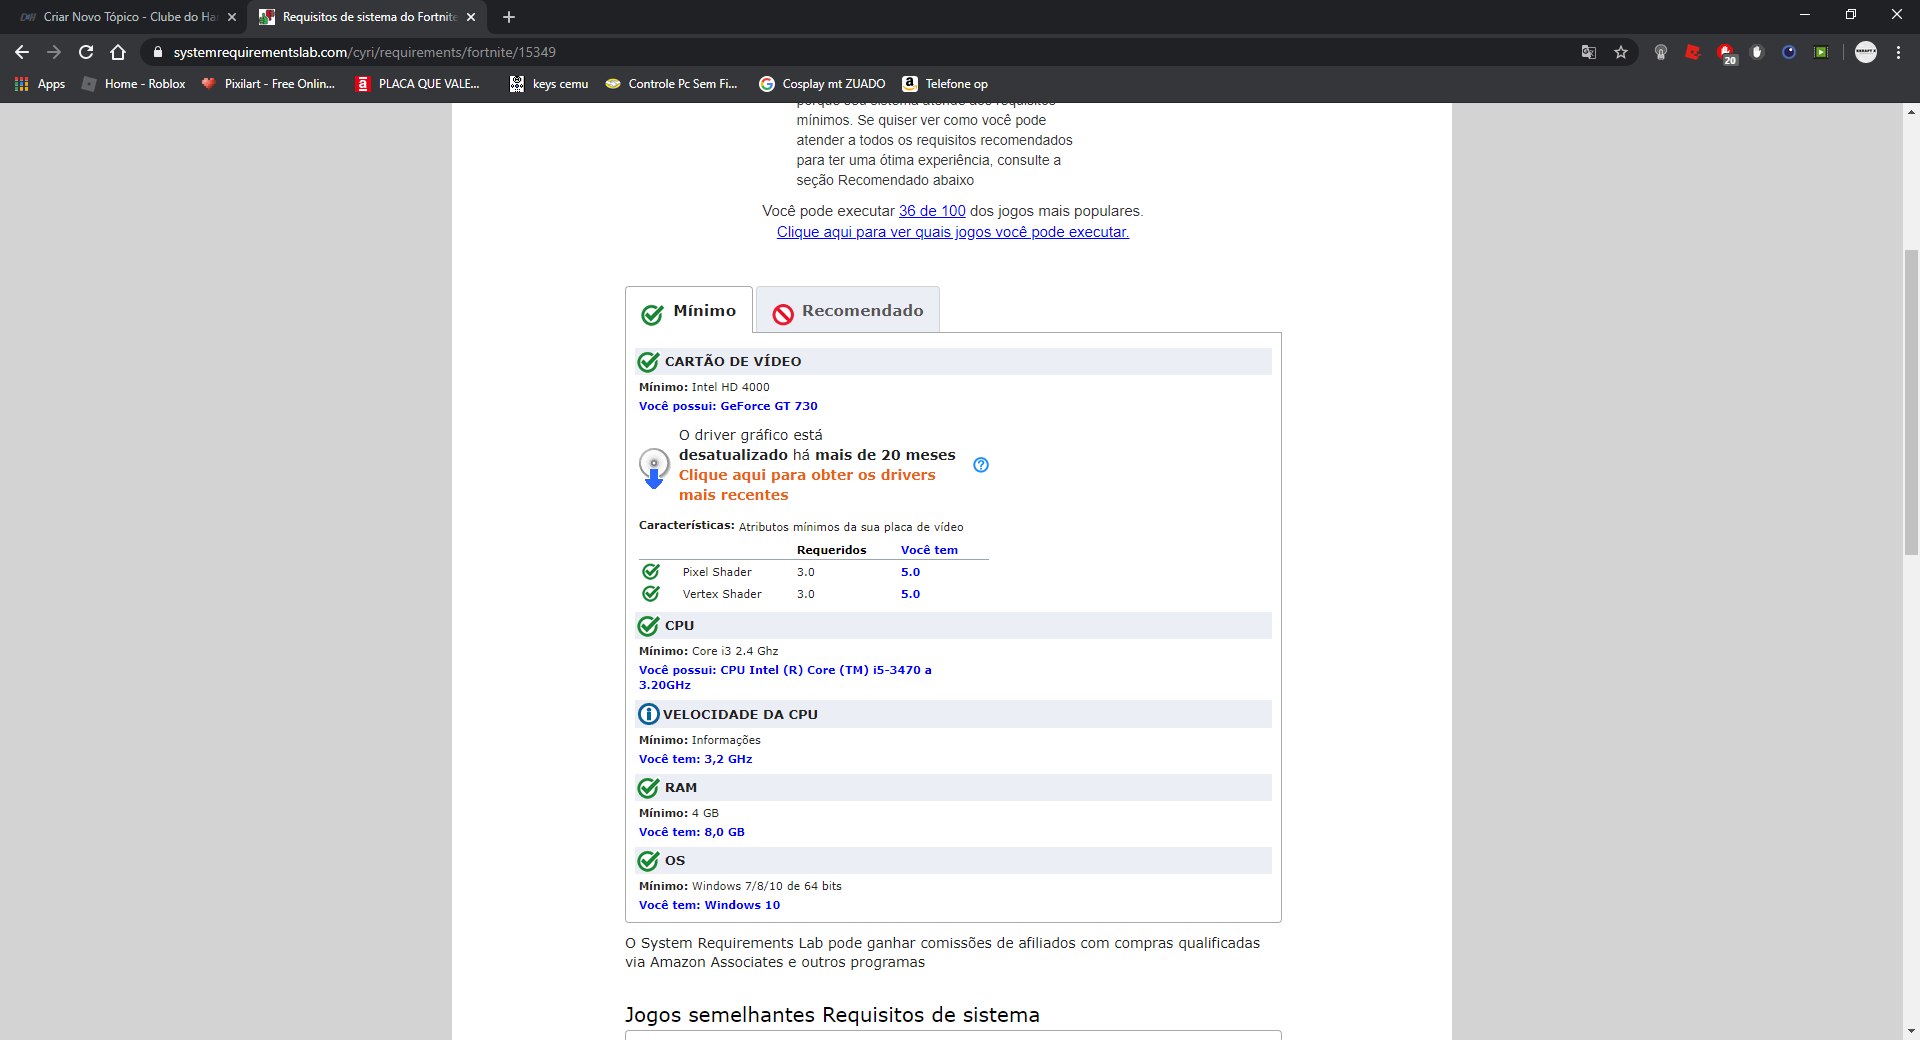Select the Mínimo requirements tab
This screenshot has width=1920, height=1040.
pyautogui.click(x=689, y=311)
